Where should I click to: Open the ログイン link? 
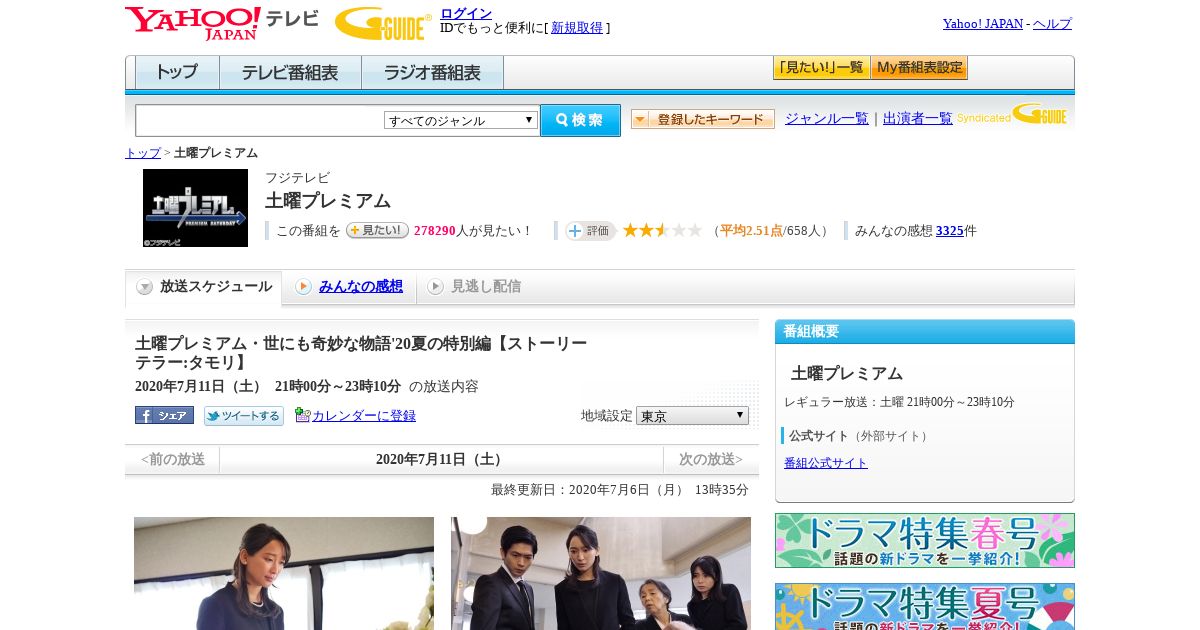click(466, 13)
